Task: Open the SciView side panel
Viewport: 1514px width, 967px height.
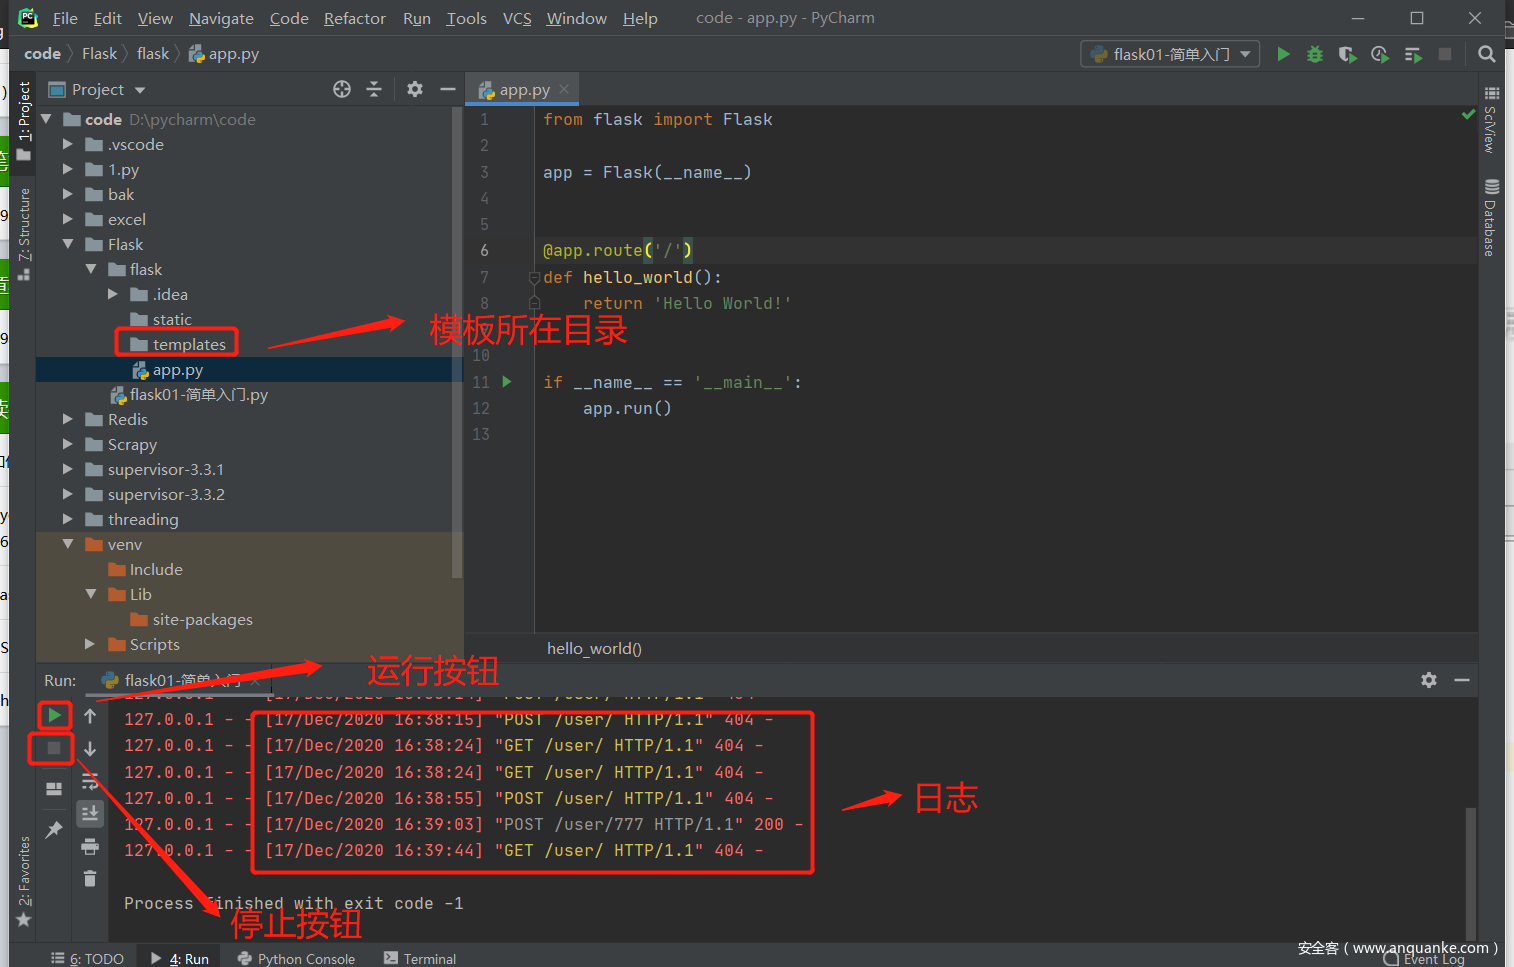Action: (1491, 119)
